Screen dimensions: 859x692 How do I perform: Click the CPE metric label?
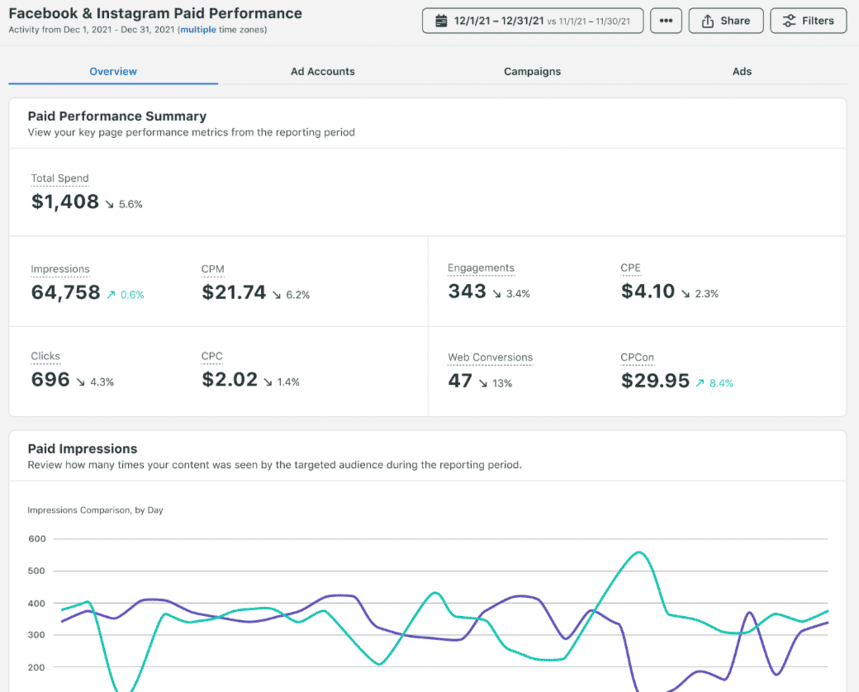(629, 268)
